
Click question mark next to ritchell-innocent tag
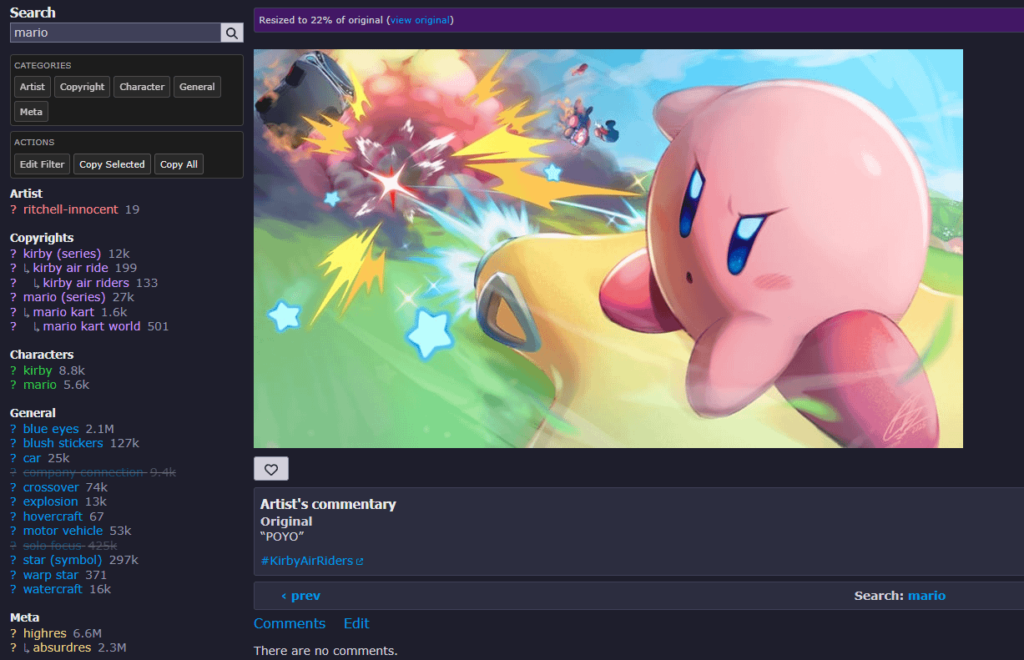coord(14,210)
